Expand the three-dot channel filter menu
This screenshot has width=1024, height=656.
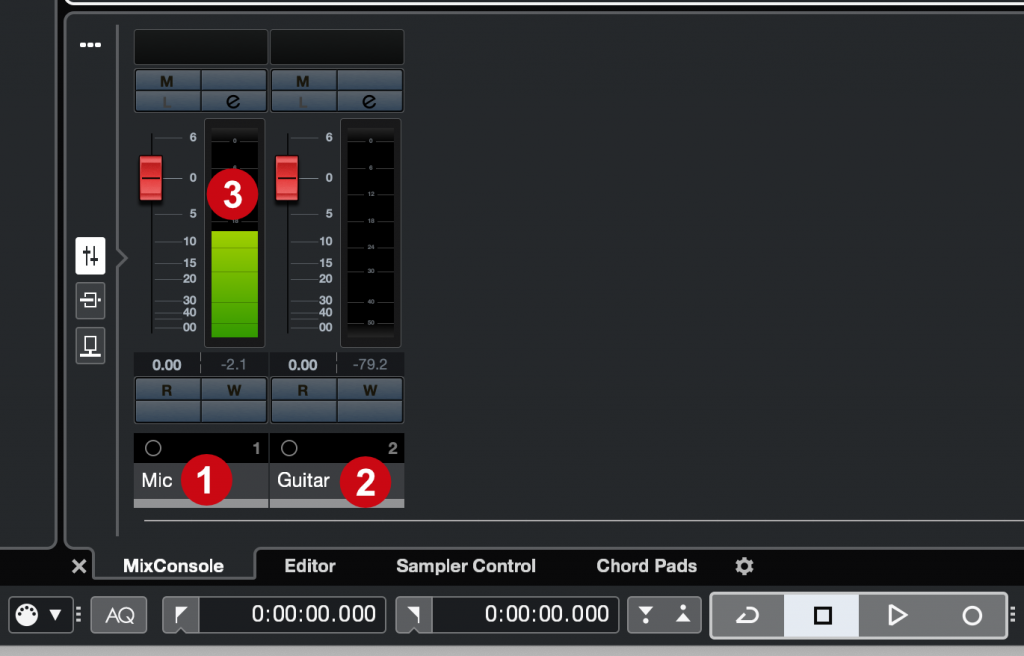click(90, 44)
